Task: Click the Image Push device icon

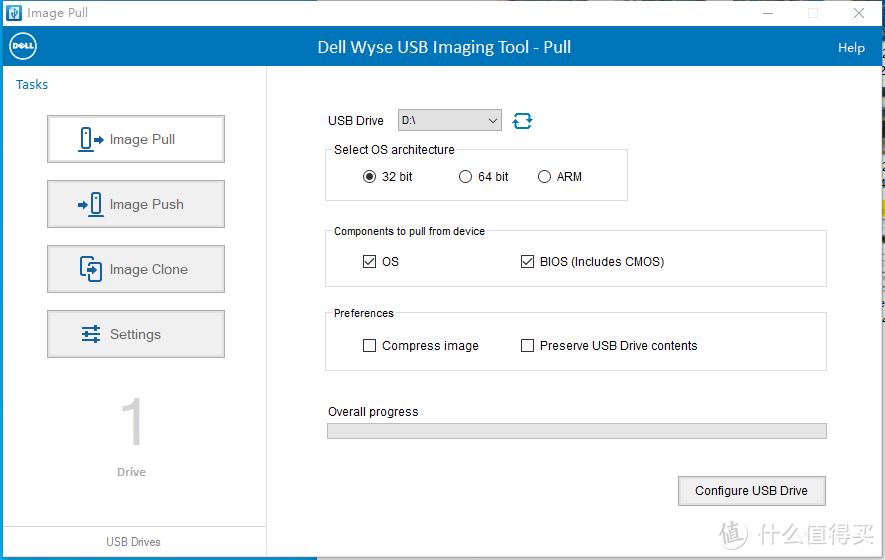Action: point(91,204)
